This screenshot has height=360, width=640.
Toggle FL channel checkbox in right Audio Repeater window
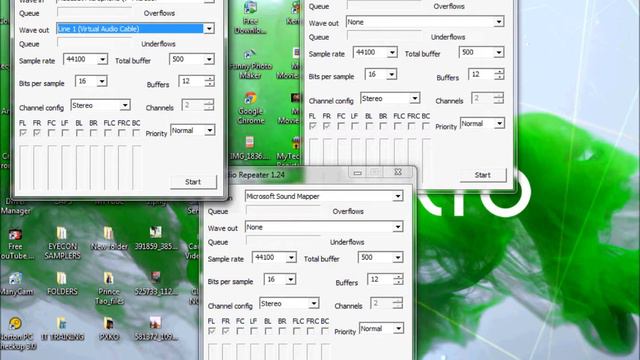pos(313,126)
